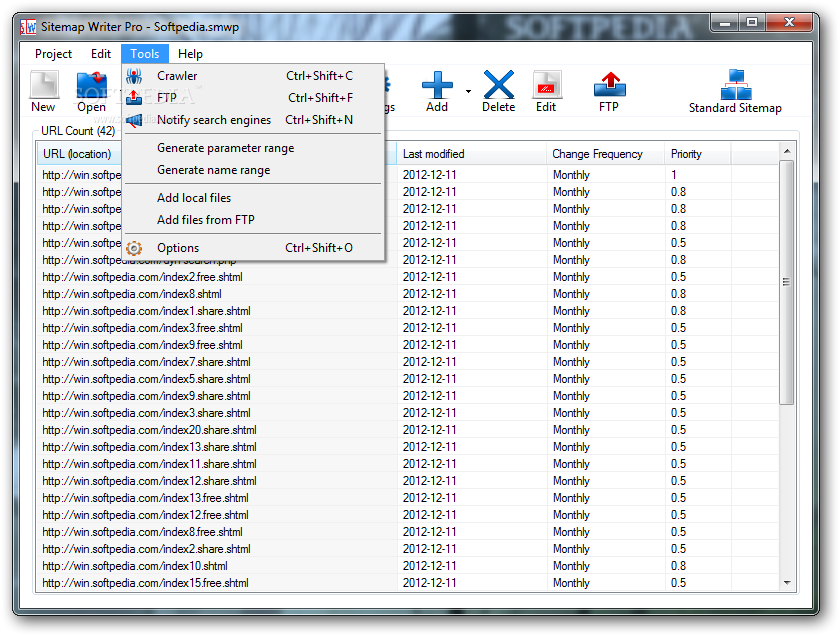Close the open Tools menu

(145, 54)
